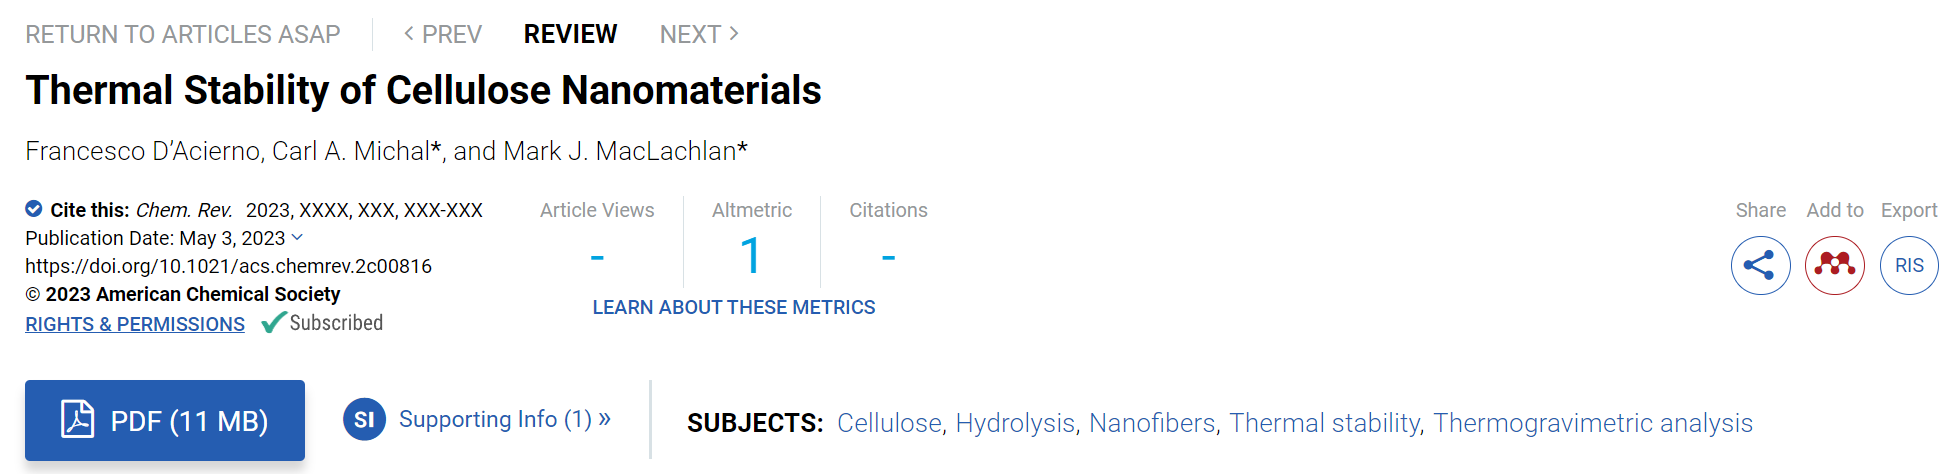
Task: Go to NEXT article
Action: [699, 34]
